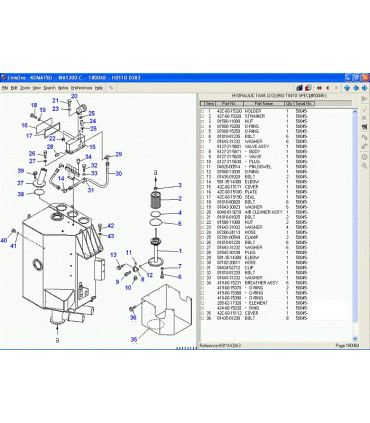Sort by the Item column header
The width and height of the screenshot is (370, 423).
point(210,104)
